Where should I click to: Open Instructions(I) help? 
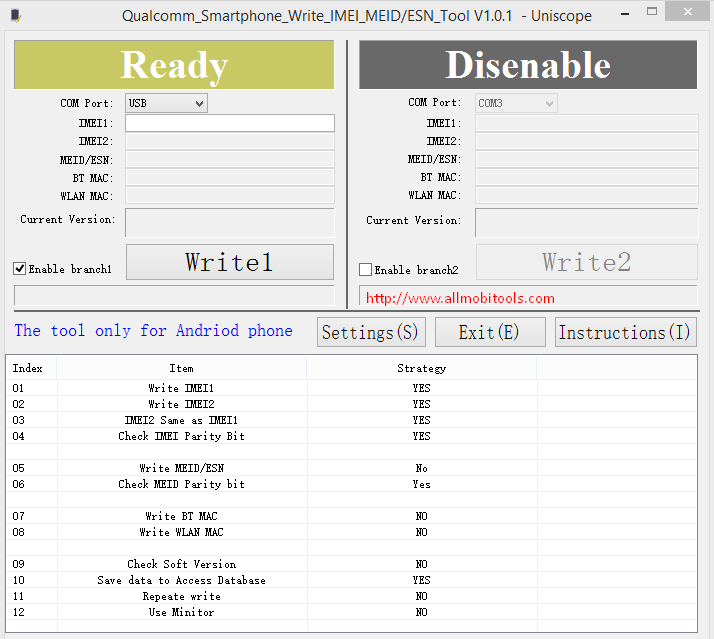pyautogui.click(x=625, y=332)
